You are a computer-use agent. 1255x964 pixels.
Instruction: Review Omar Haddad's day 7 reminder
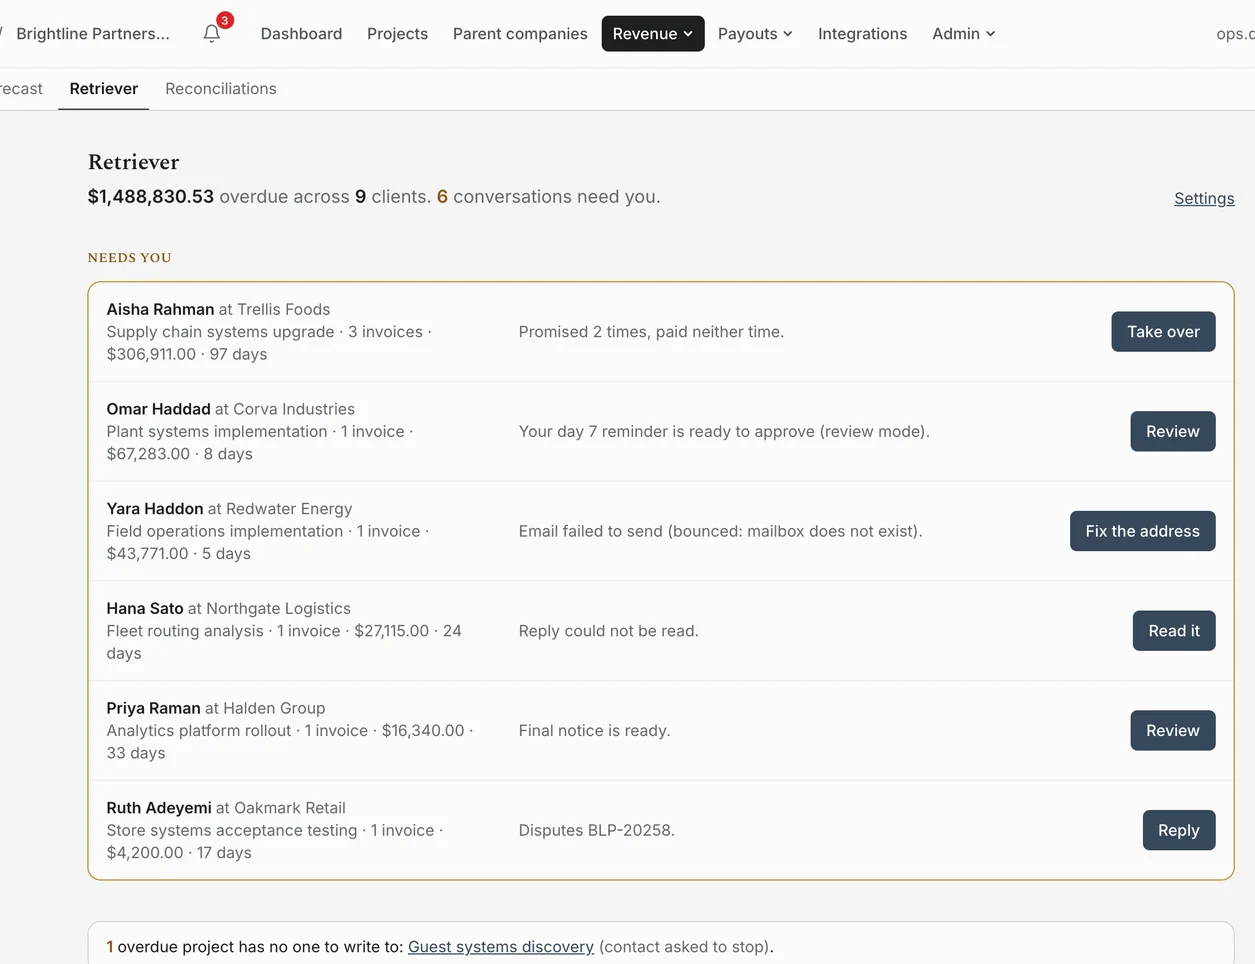pyautogui.click(x=1173, y=431)
